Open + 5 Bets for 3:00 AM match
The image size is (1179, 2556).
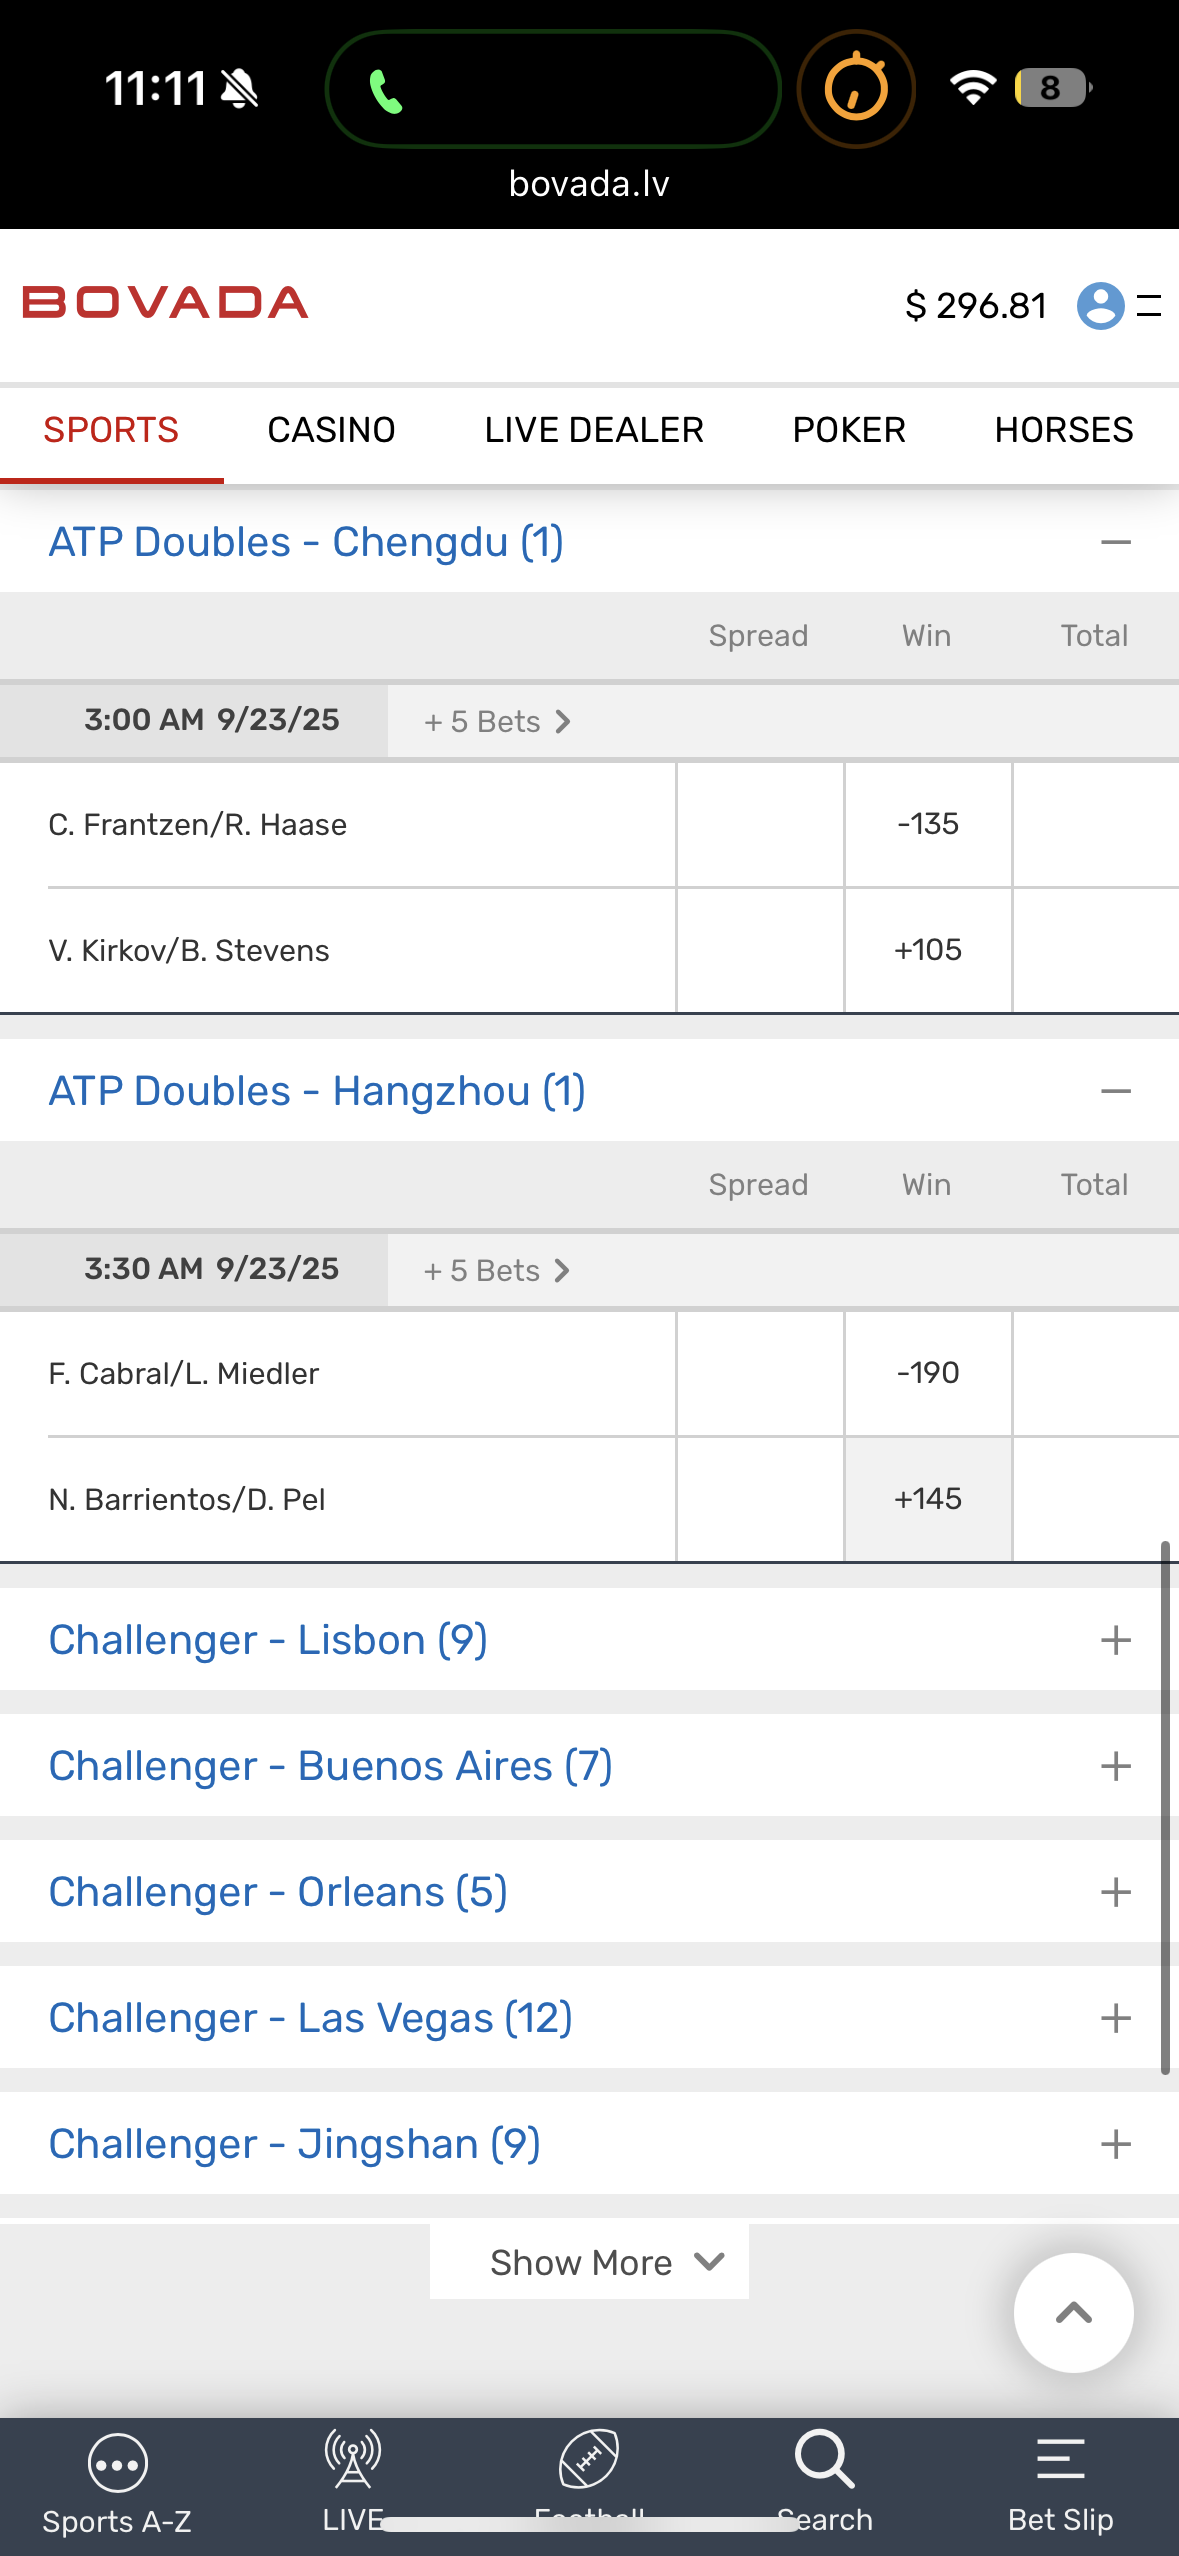tap(497, 722)
